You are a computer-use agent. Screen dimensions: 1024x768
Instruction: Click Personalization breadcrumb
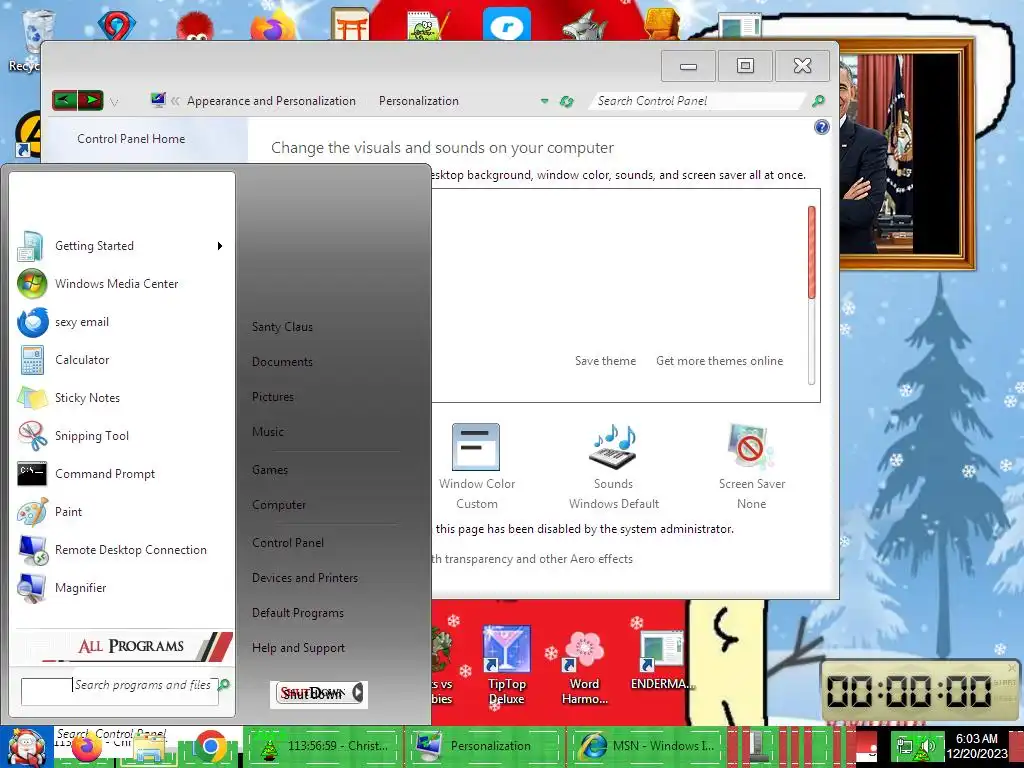(419, 101)
